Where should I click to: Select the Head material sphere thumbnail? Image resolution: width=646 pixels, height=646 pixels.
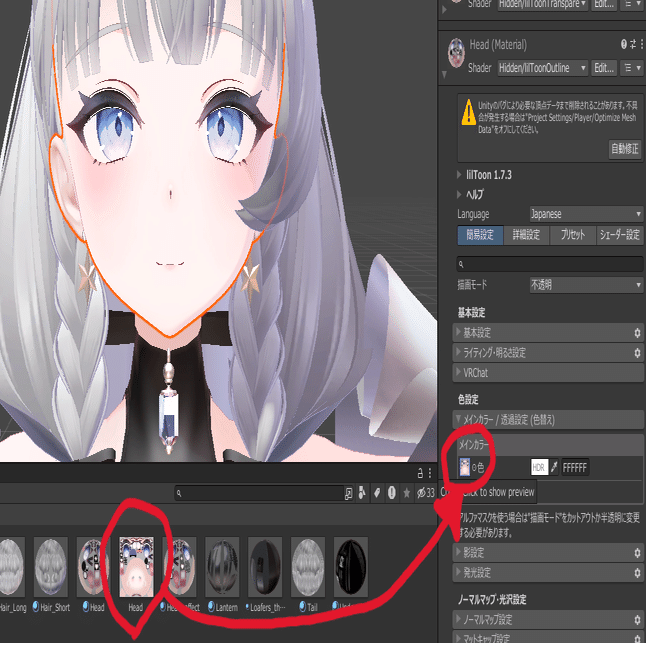point(94,567)
